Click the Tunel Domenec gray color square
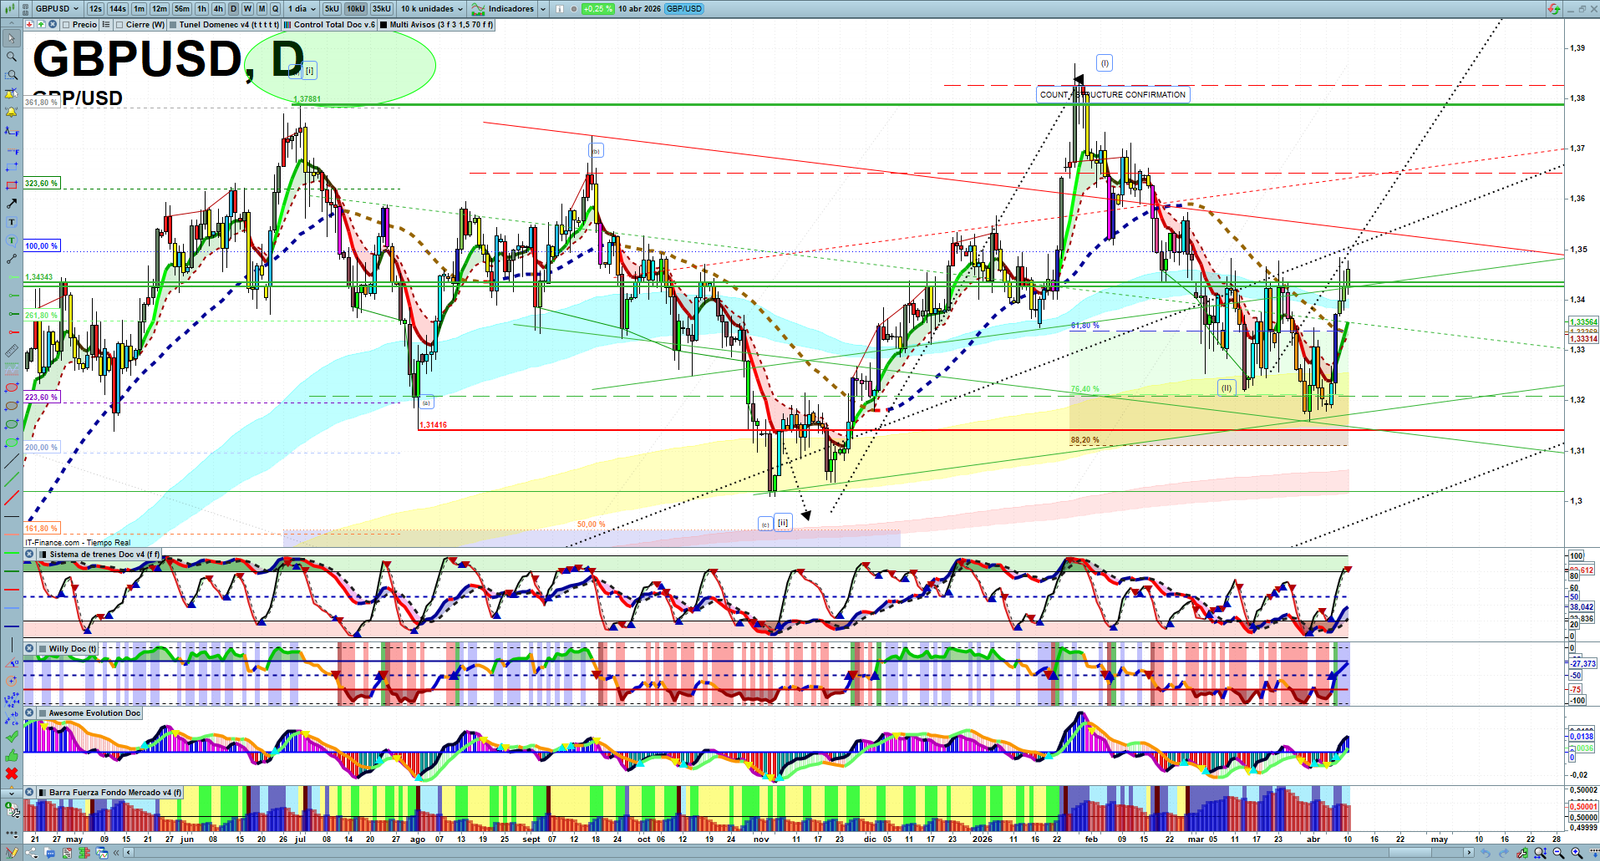The width and height of the screenshot is (1600, 861). click(173, 25)
